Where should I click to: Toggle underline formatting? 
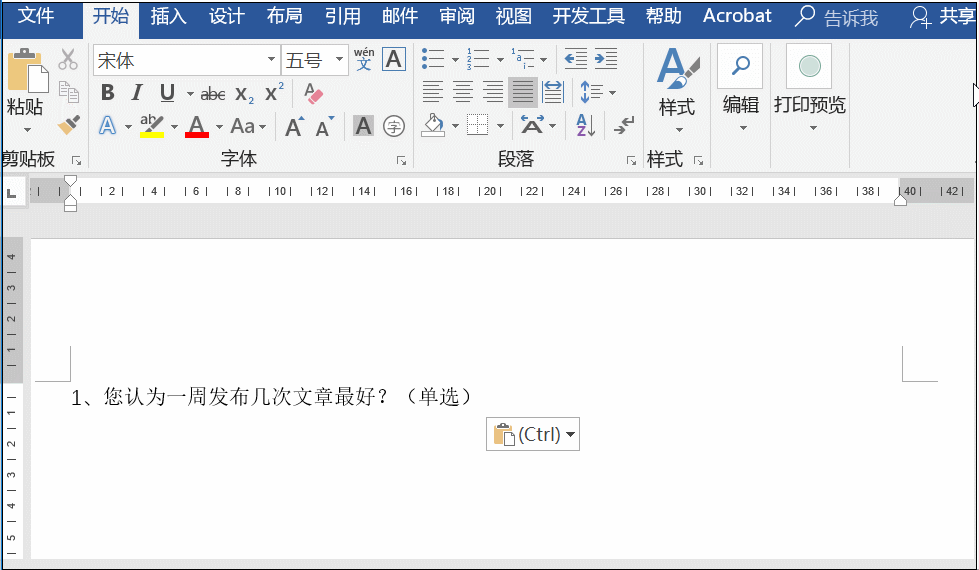[167, 93]
